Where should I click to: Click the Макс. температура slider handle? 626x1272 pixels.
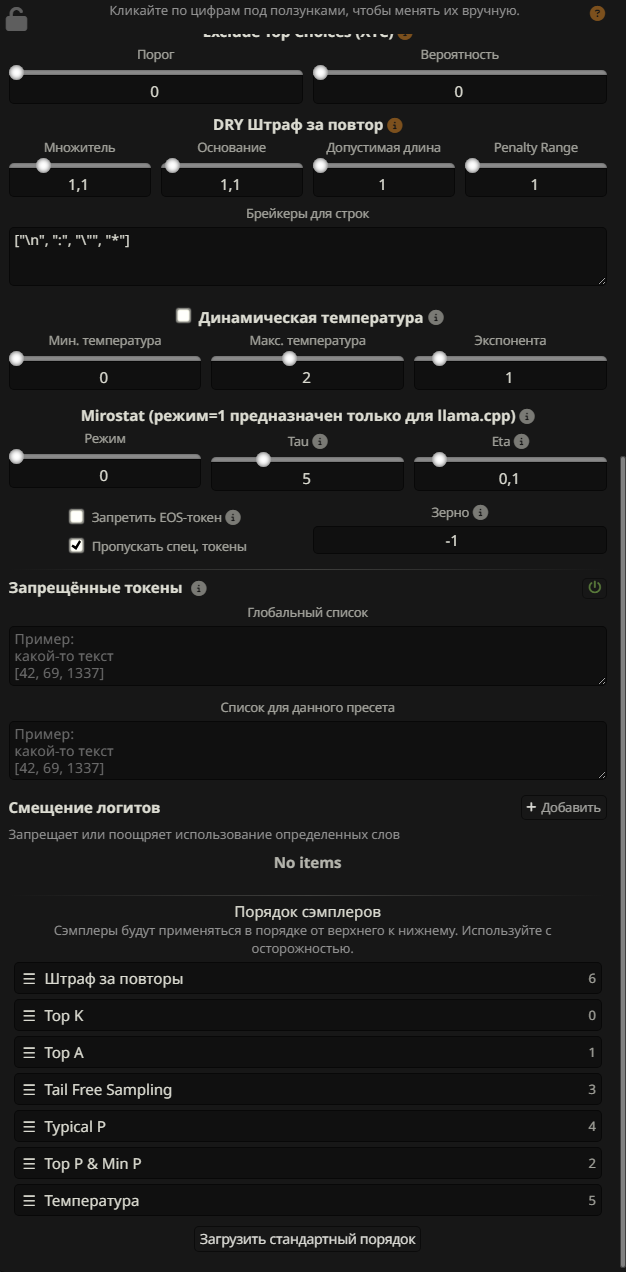(289, 358)
